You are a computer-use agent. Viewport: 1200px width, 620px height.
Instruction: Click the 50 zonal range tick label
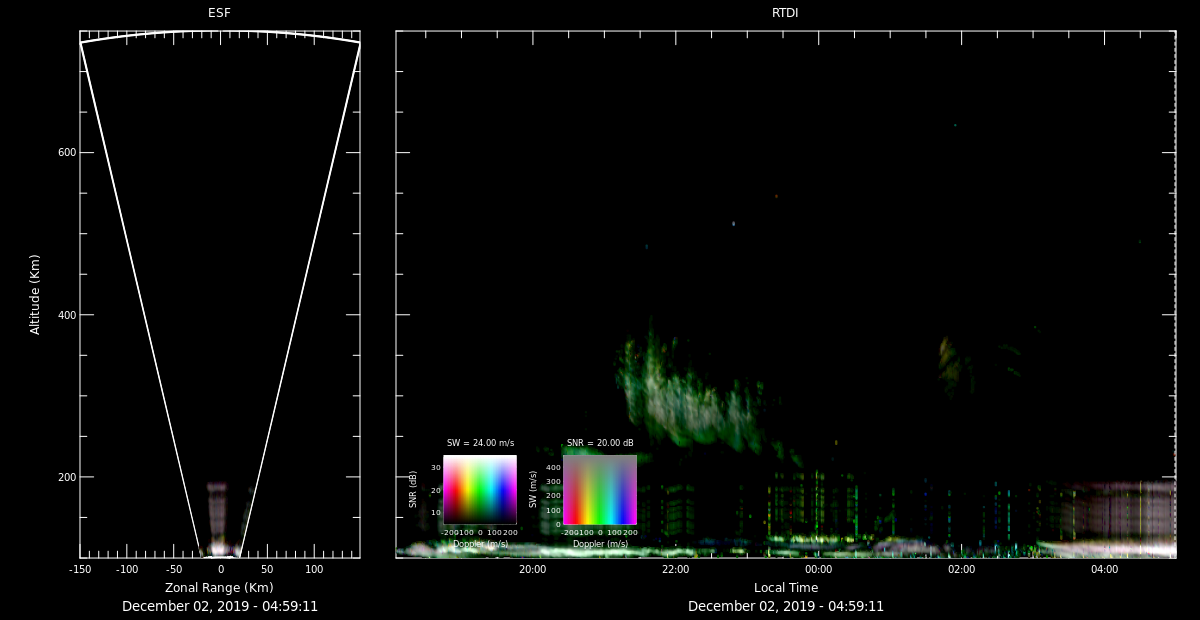tap(267, 569)
